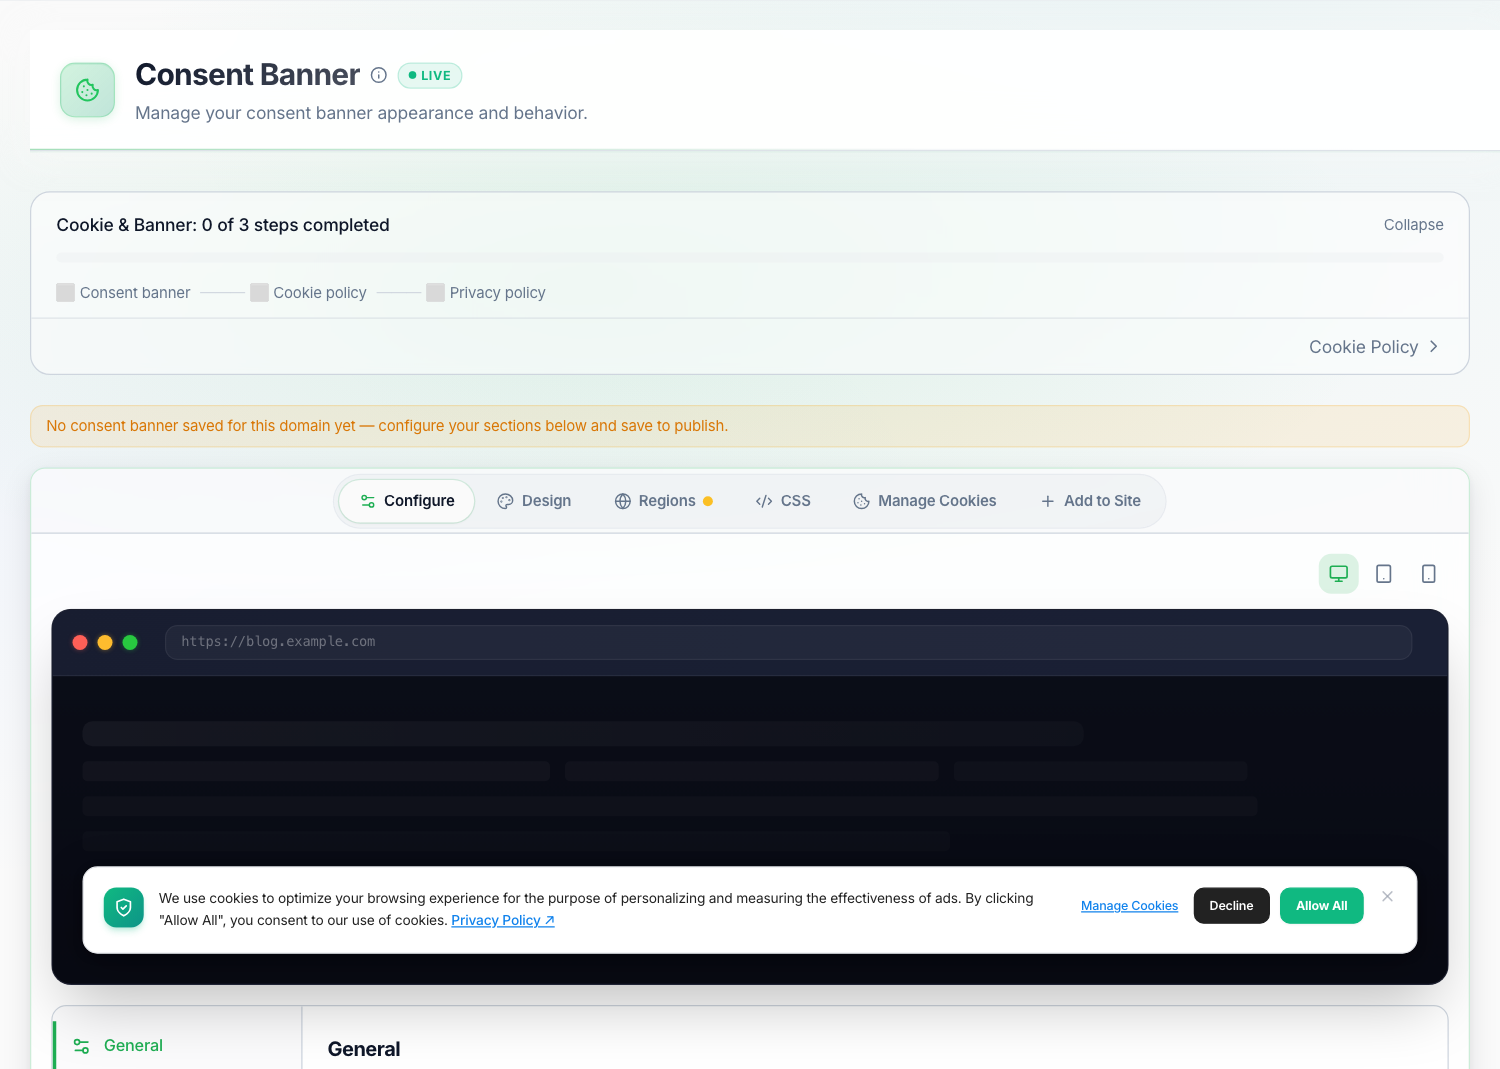Click the chevron arrow after Cookie Policy
This screenshot has width=1500, height=1069.
(x=1433, y=347)
